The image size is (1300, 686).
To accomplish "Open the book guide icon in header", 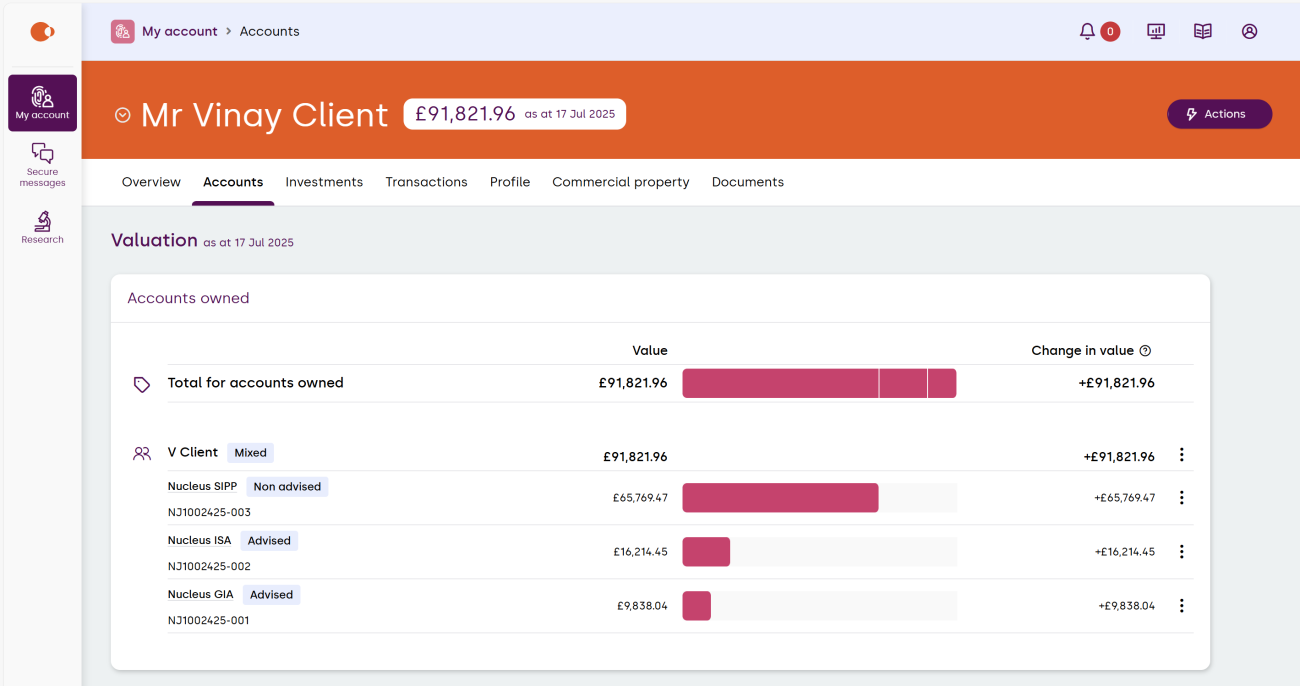I will (x=1203, y=31).
